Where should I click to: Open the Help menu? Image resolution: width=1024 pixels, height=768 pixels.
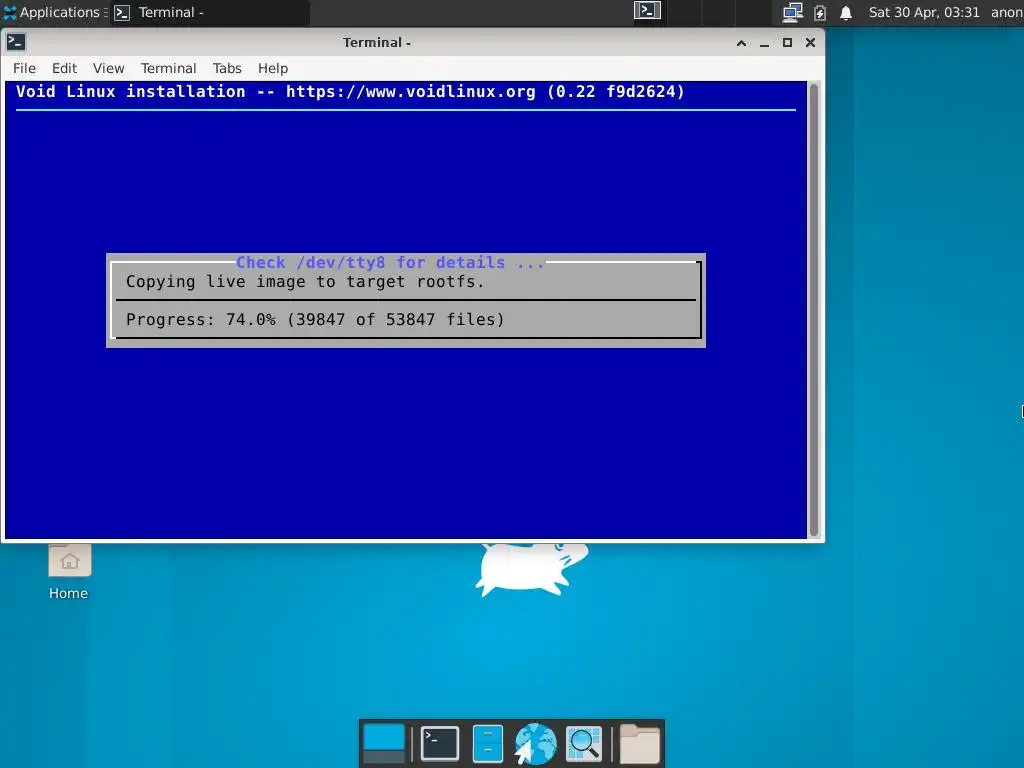pos(272,68)
